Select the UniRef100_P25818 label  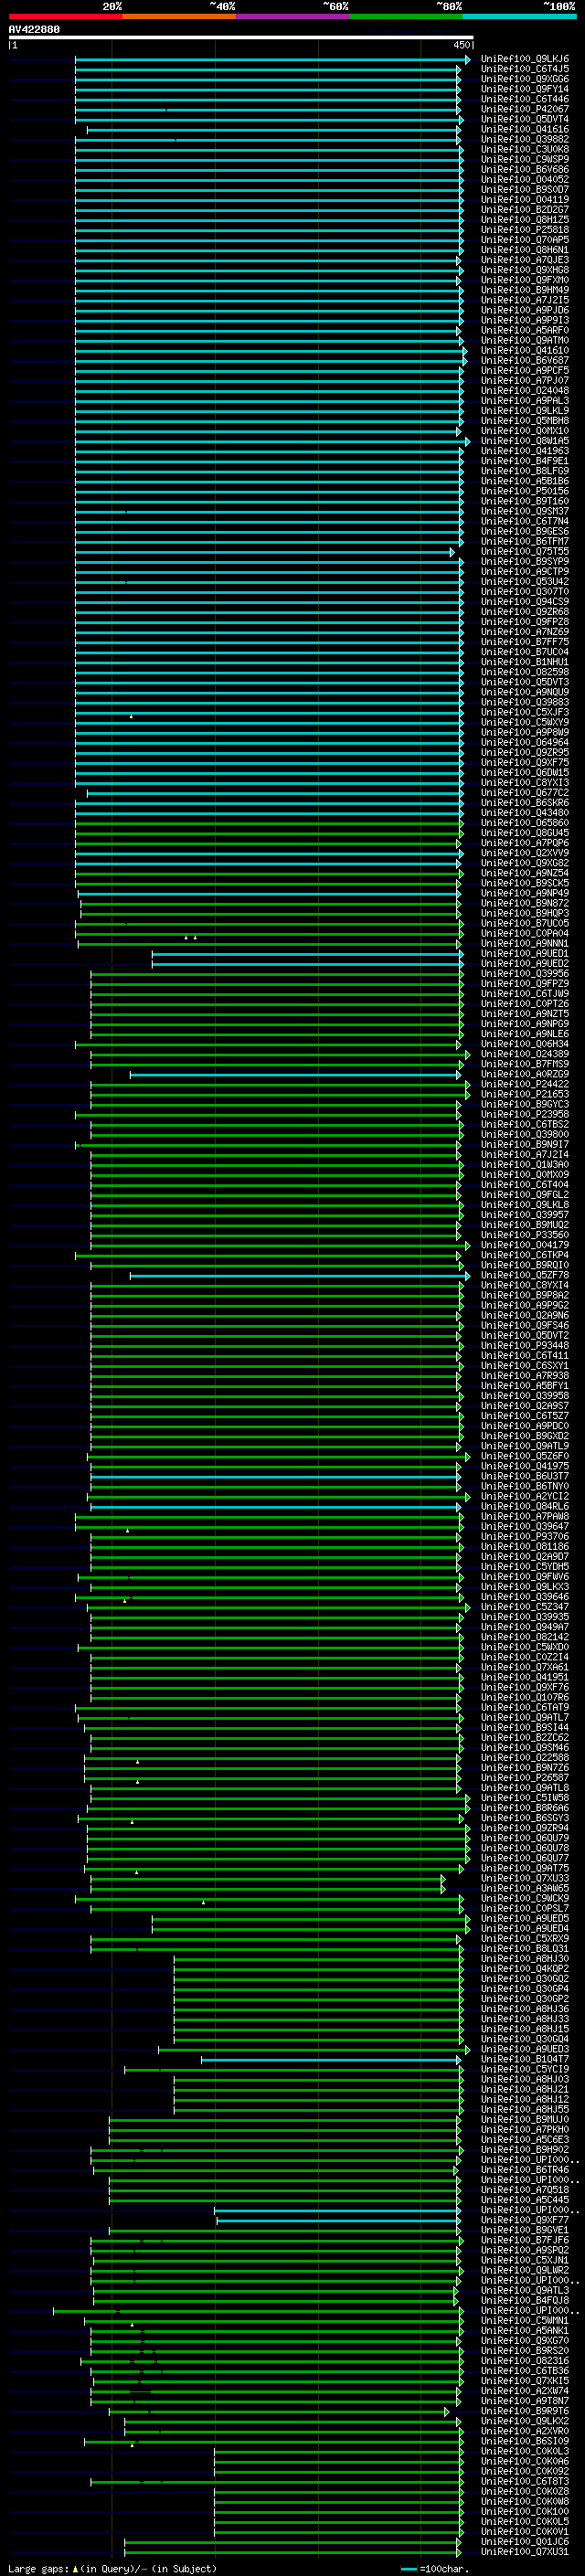coord(525,230)
